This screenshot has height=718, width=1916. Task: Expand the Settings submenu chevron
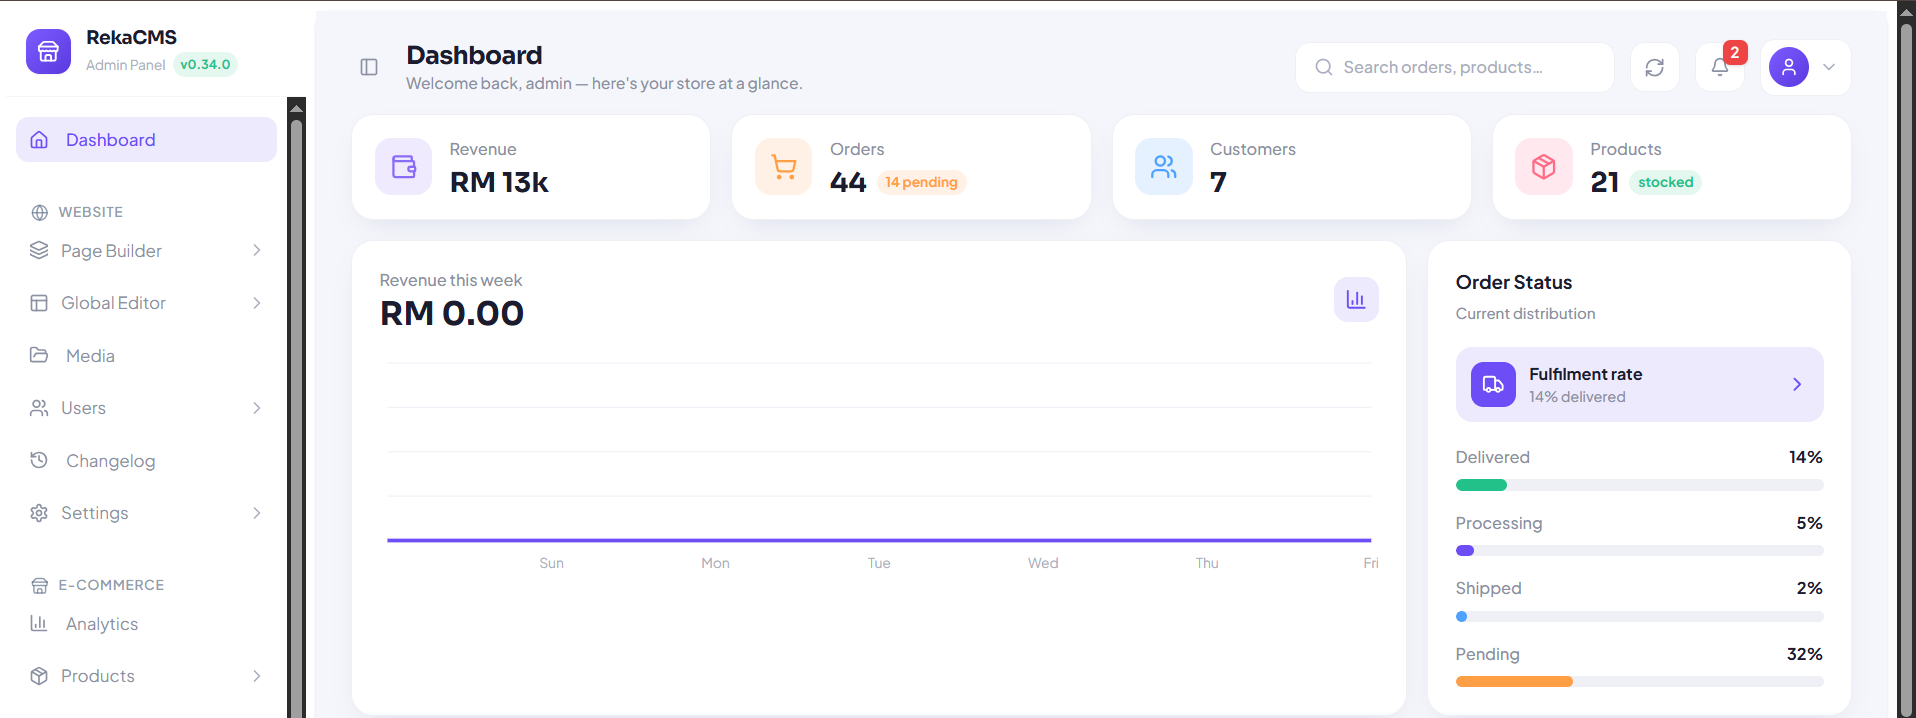[x=257, y=513]
